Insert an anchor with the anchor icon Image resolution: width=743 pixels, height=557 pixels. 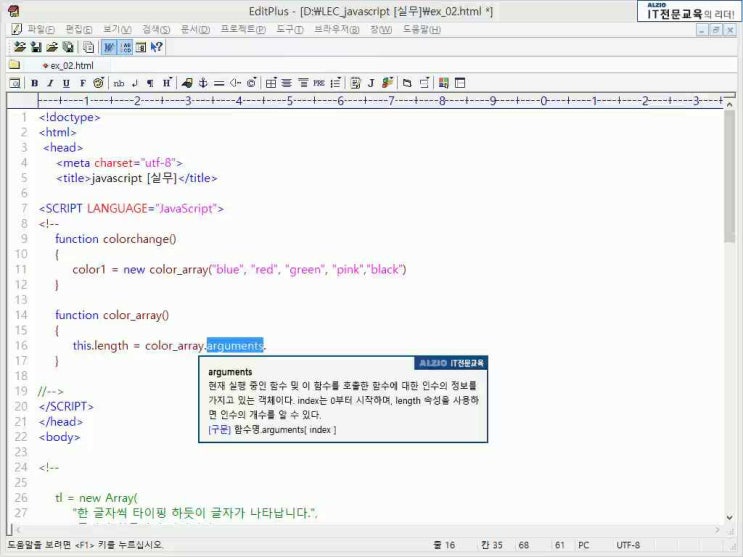203,83
